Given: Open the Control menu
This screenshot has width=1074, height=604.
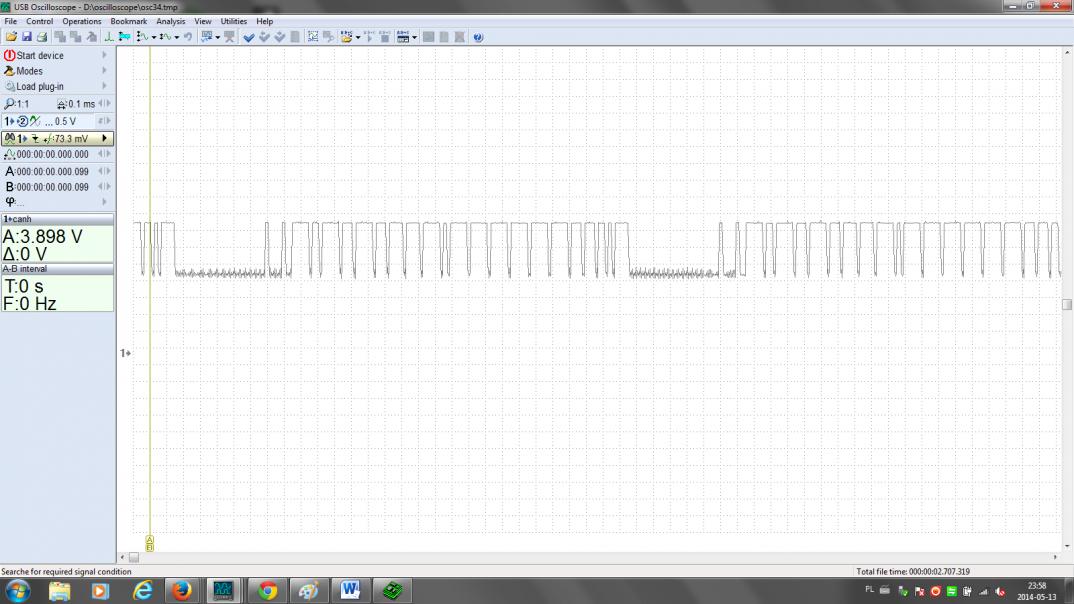Looking at the screenshot, I should [40, 21].
